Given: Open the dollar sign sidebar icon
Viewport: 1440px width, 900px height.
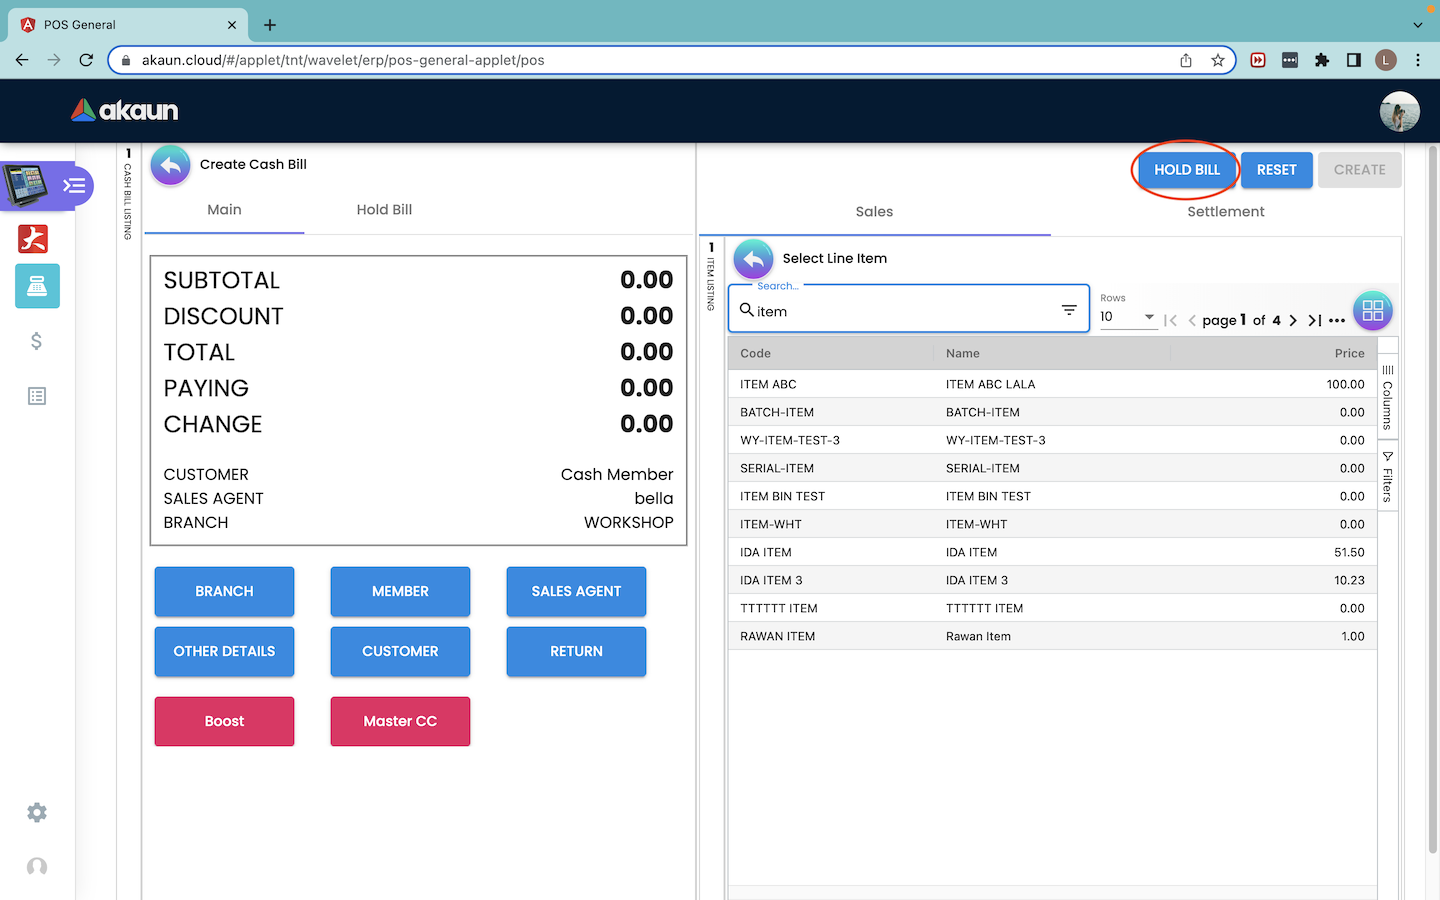Looking at the screenshot, I should 37,342.
